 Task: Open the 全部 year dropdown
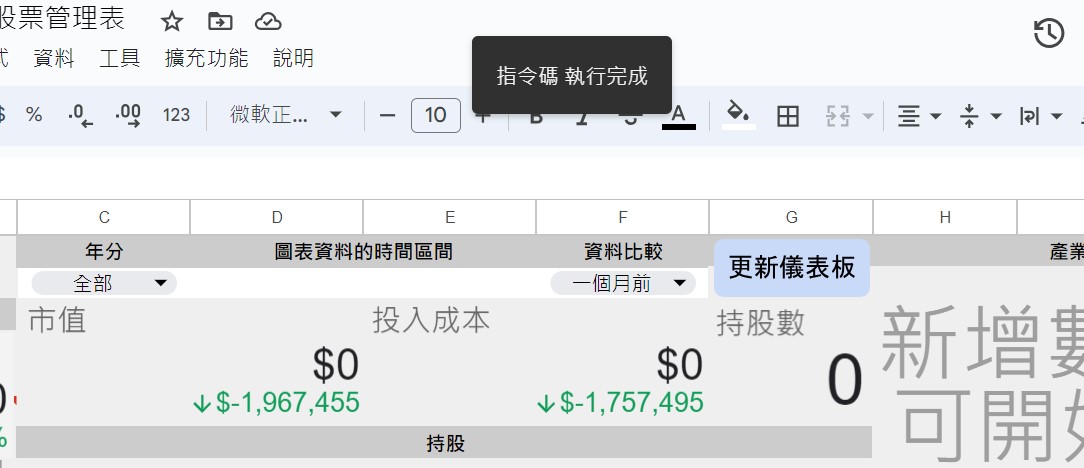coord(104,284)
